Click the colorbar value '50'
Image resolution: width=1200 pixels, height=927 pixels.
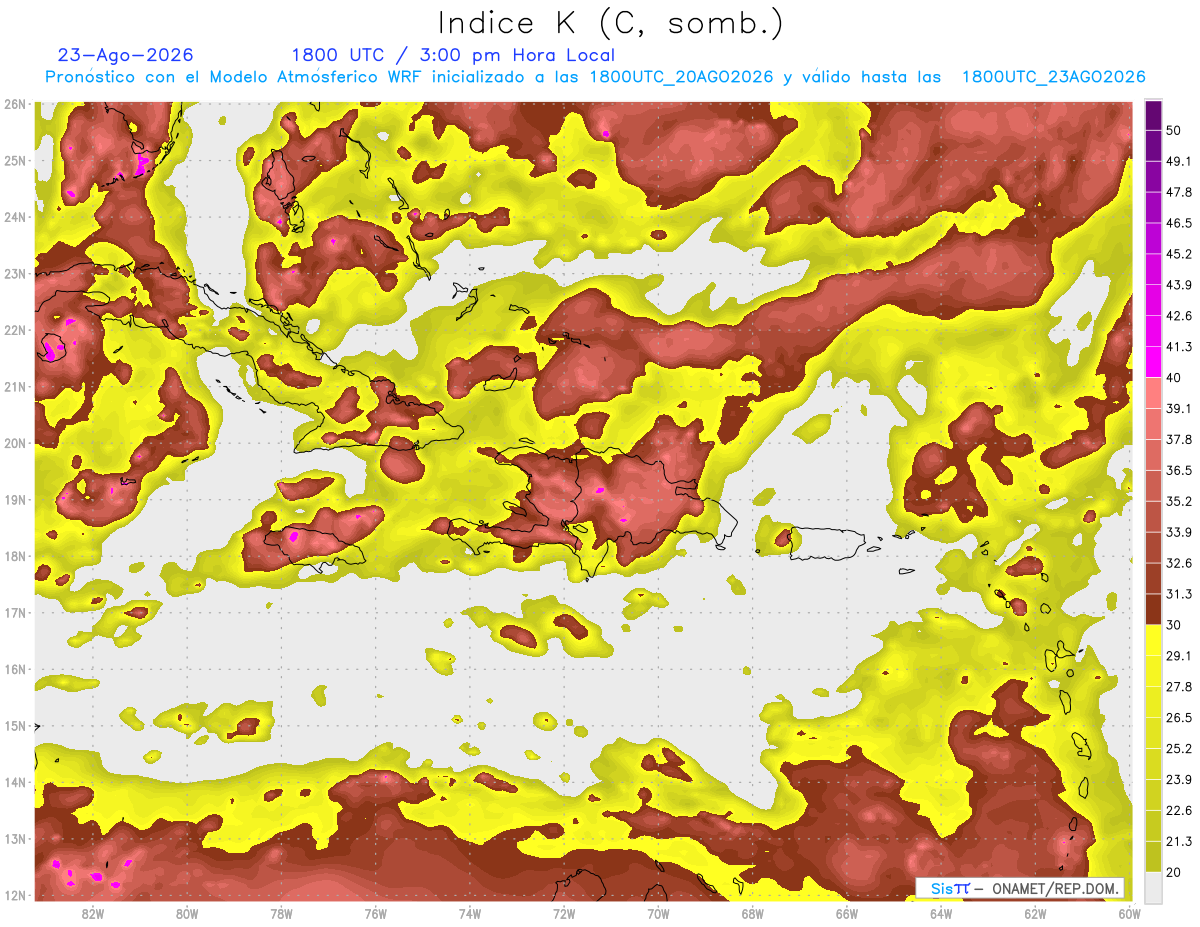(x=1175, y=130)
